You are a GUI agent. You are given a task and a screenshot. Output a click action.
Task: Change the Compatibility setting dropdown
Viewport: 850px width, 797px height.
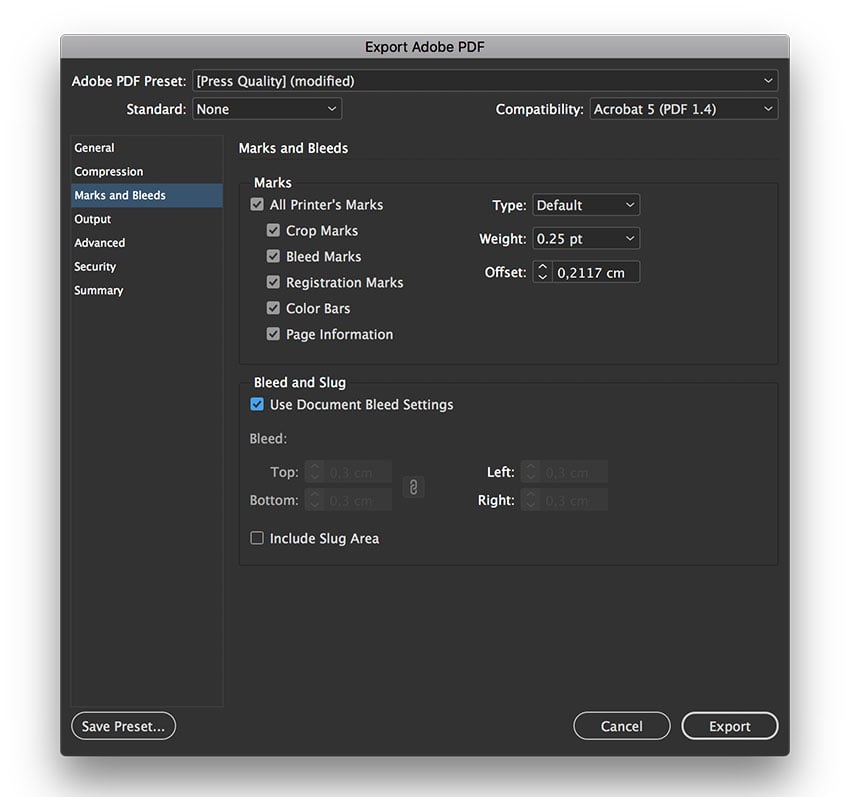click(684, 109)
